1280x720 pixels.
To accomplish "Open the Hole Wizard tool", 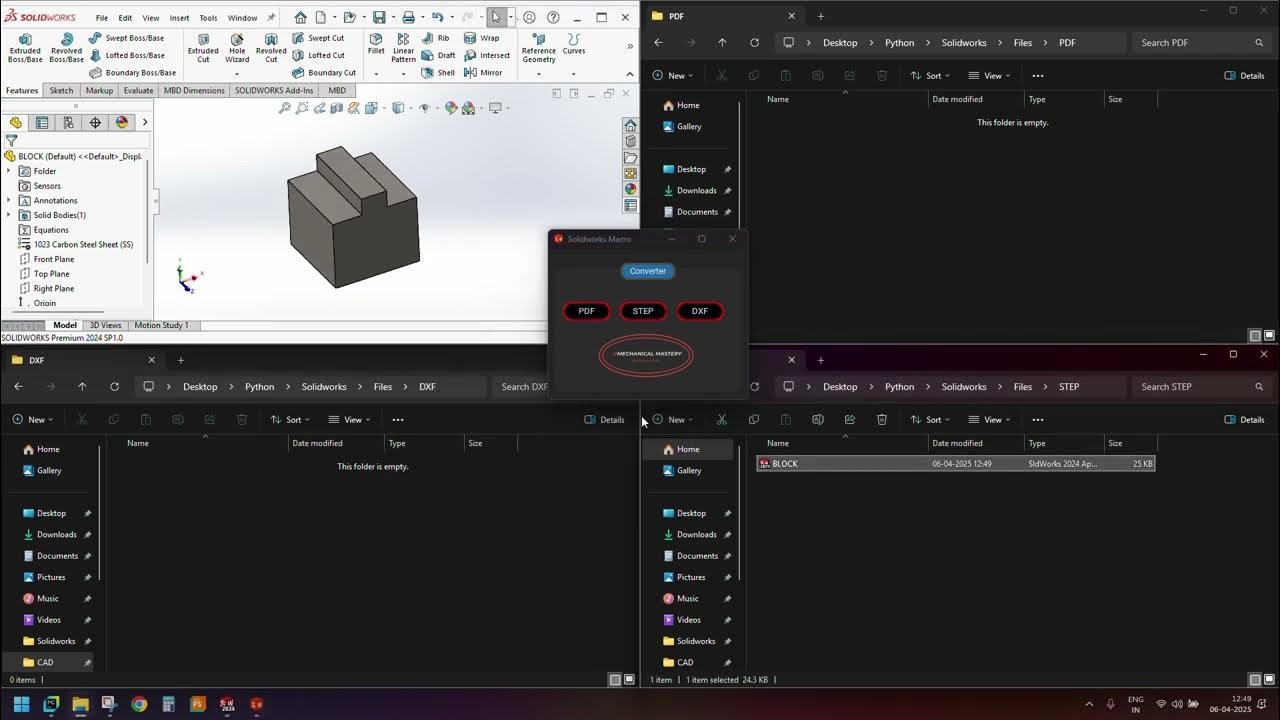I will (237, 48).
